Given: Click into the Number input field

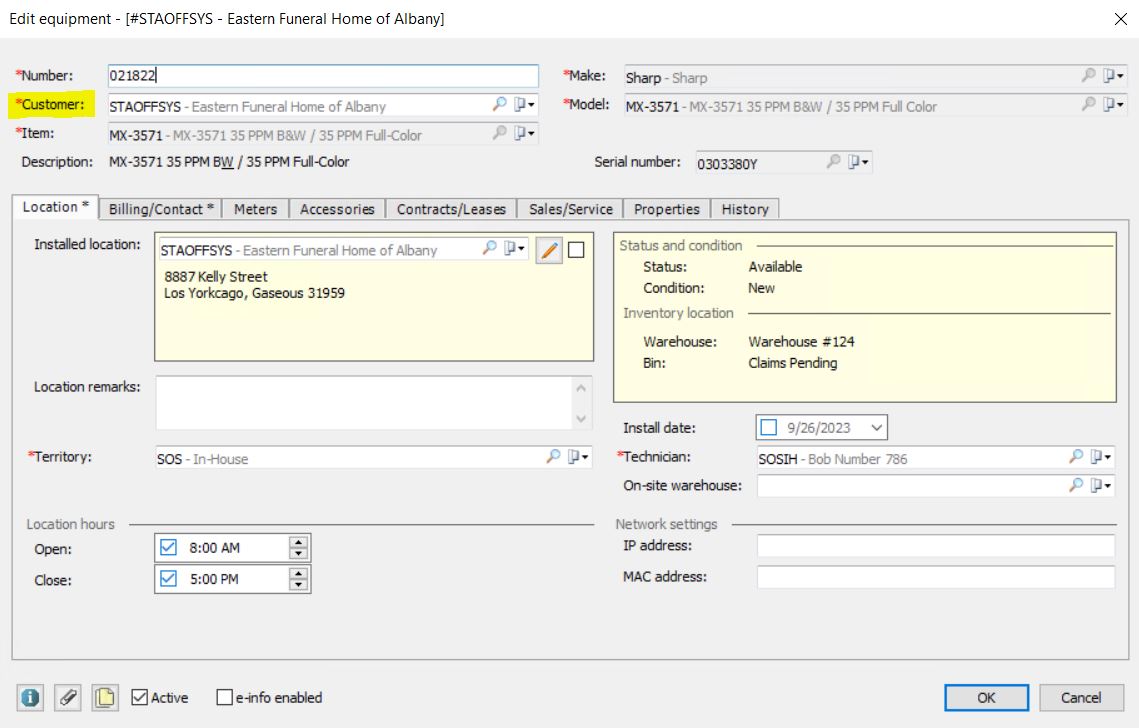Looking at the screenshot, I should pos(323,76).
